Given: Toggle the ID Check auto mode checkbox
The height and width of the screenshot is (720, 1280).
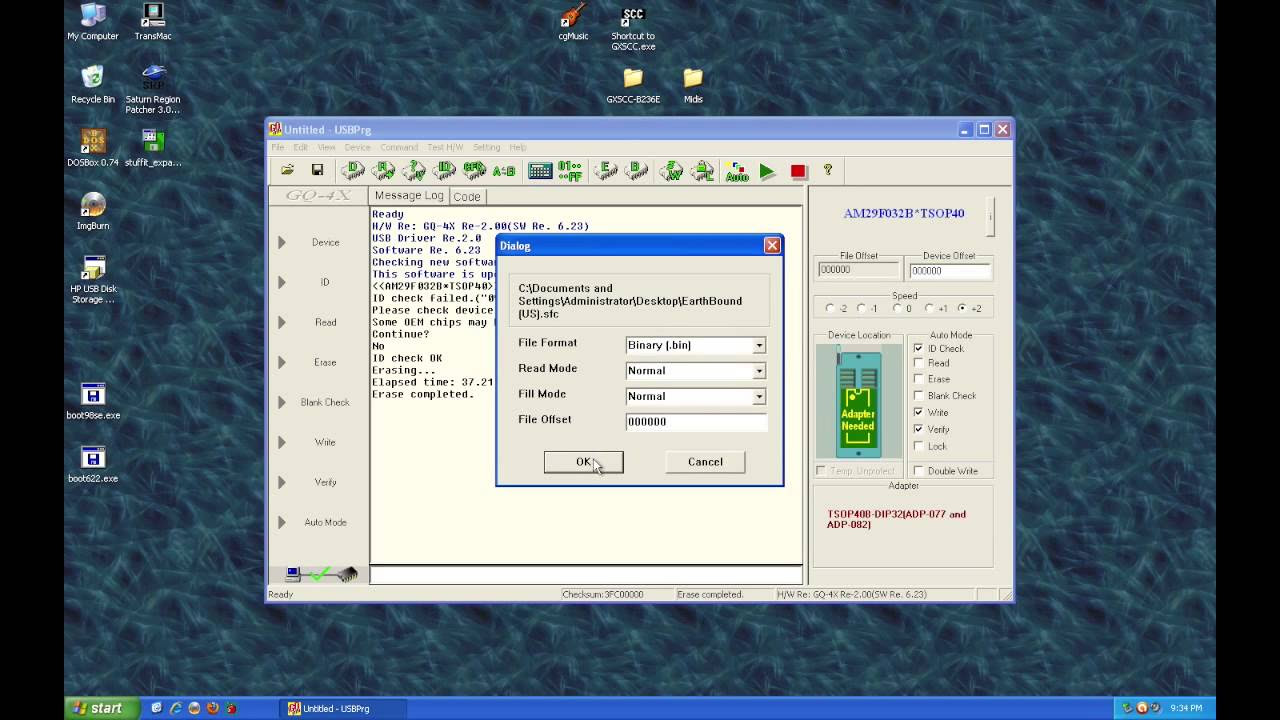Looking at the screenshot, I should pos(918,348).
